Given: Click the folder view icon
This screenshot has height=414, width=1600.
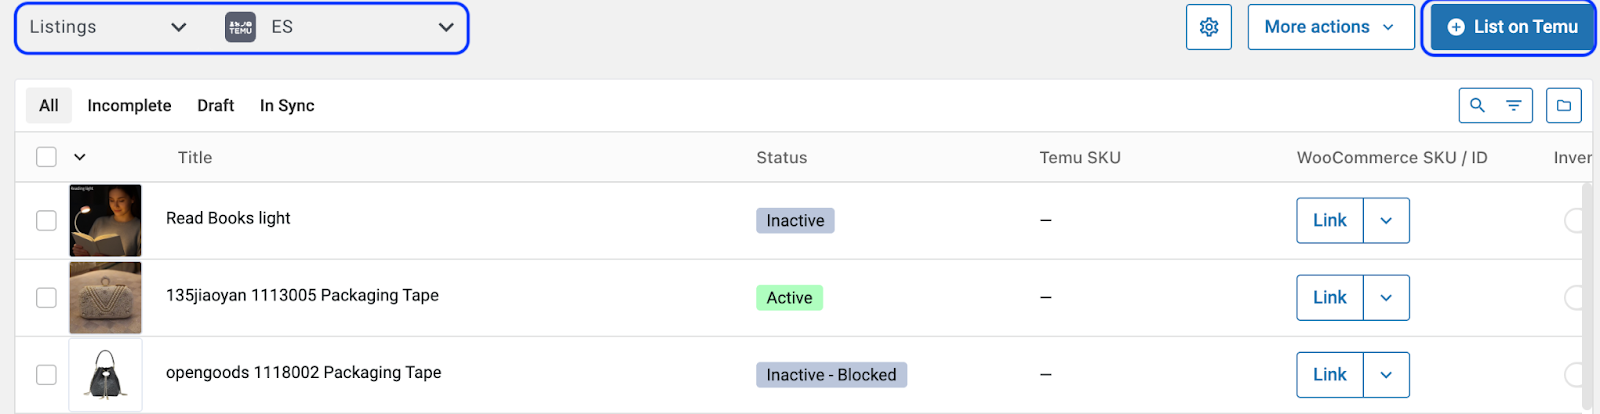Looking at the screenshot, I should tap(1563, 105).
